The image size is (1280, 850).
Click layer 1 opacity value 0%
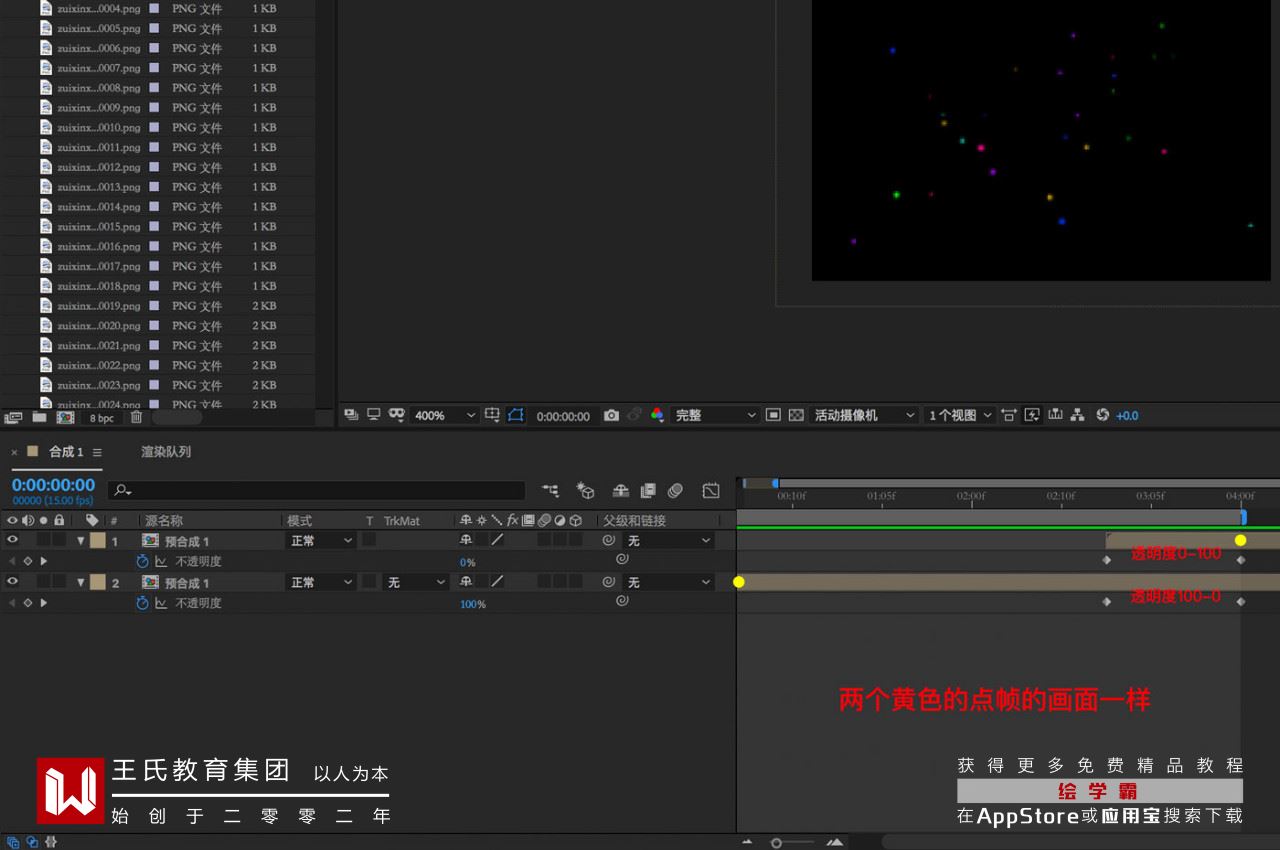tap(468, 563)
